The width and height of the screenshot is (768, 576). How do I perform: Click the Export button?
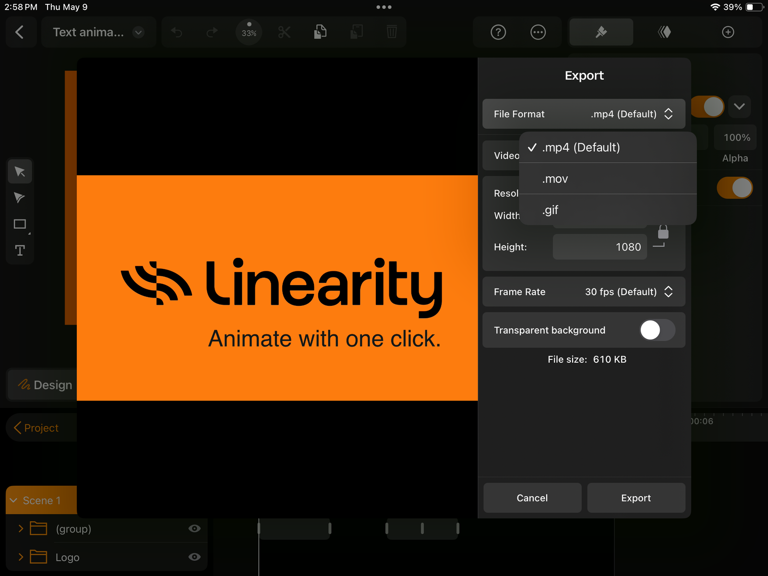coord(636,498)
